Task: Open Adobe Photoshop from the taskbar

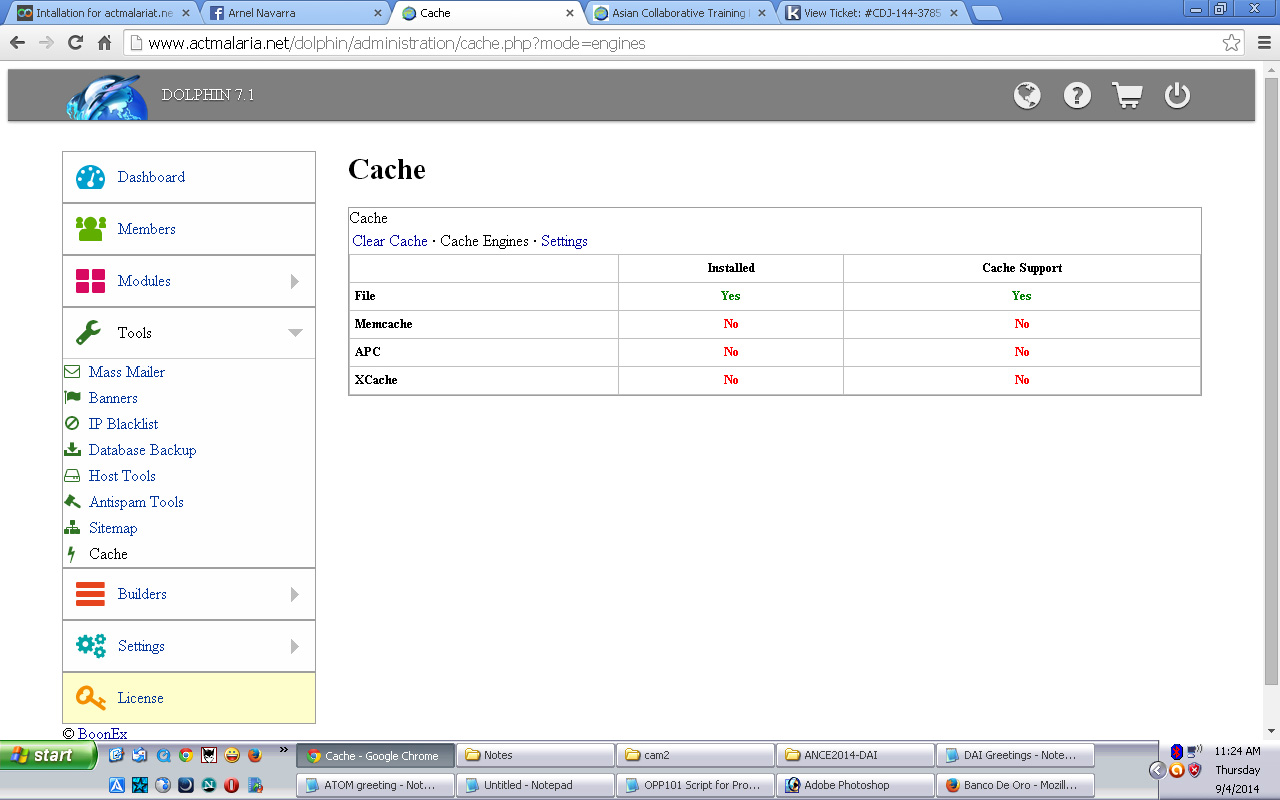Action: 855,785
